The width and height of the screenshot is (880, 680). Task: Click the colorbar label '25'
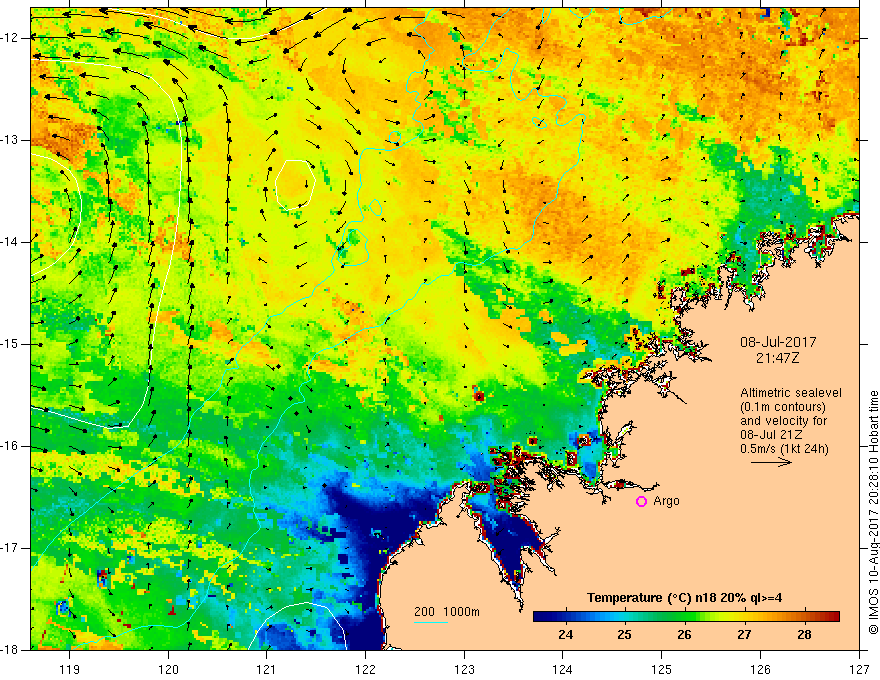625,635
